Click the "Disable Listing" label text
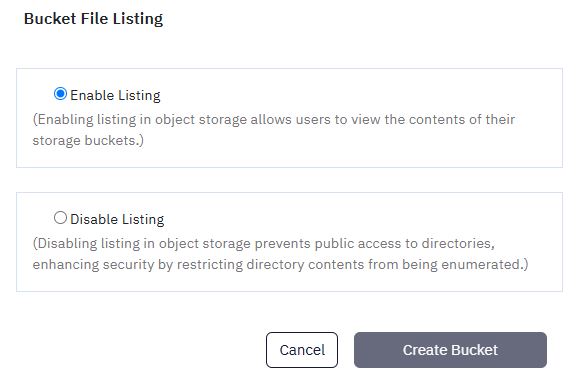This screenshot has width=577, height=384. coord(117,220)
